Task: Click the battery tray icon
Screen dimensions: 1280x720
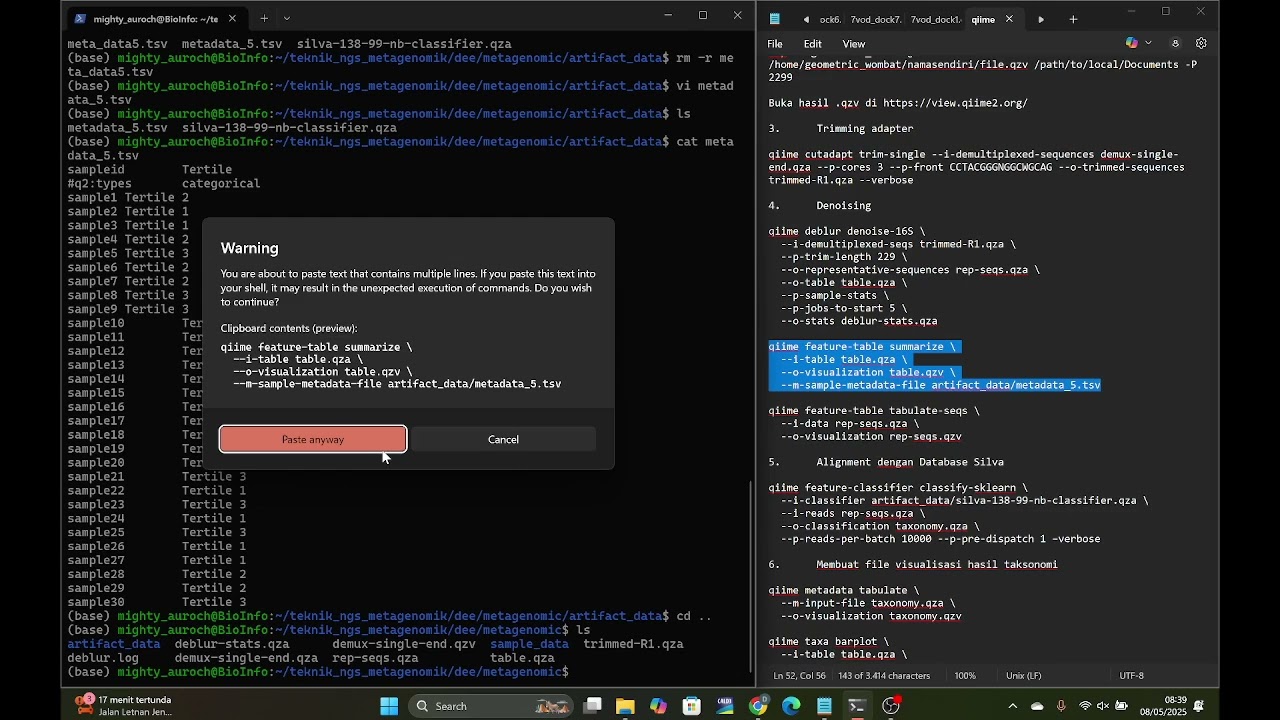Action: click(x=1121, y=706)
